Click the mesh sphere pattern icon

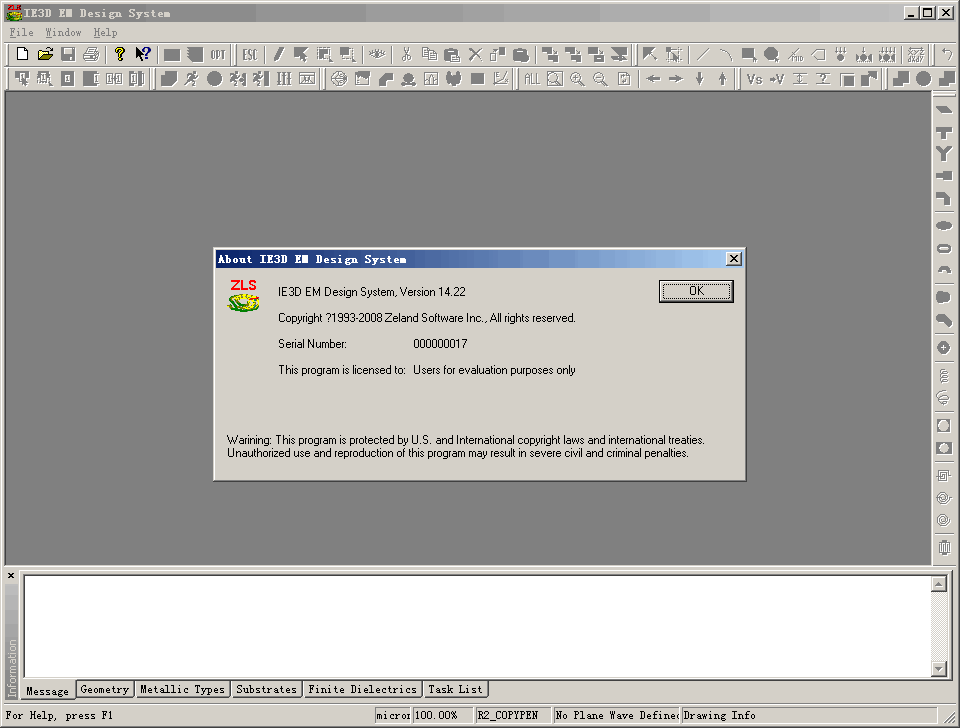click(x=339, y=79)
